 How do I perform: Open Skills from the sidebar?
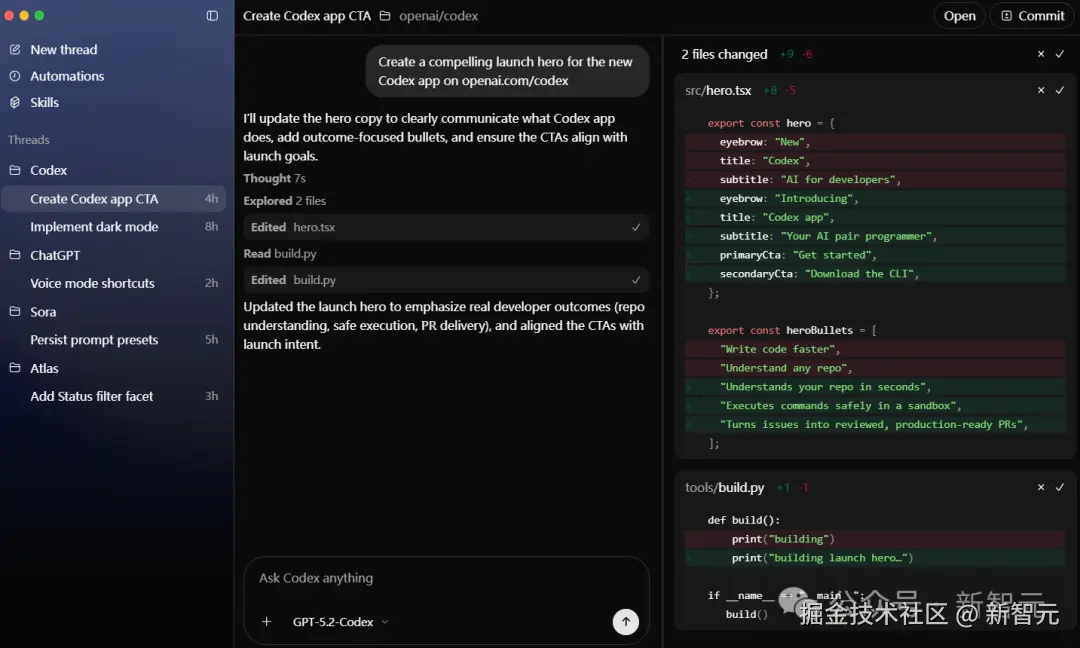pos(44,102)
